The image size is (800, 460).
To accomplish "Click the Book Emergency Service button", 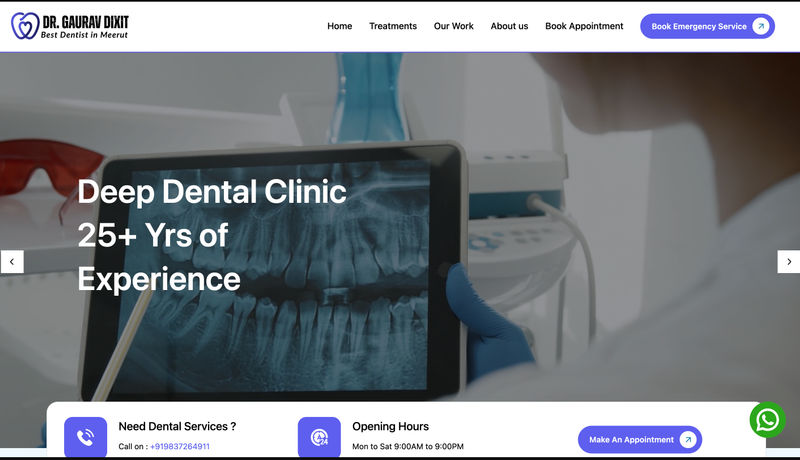I will 708,26.
